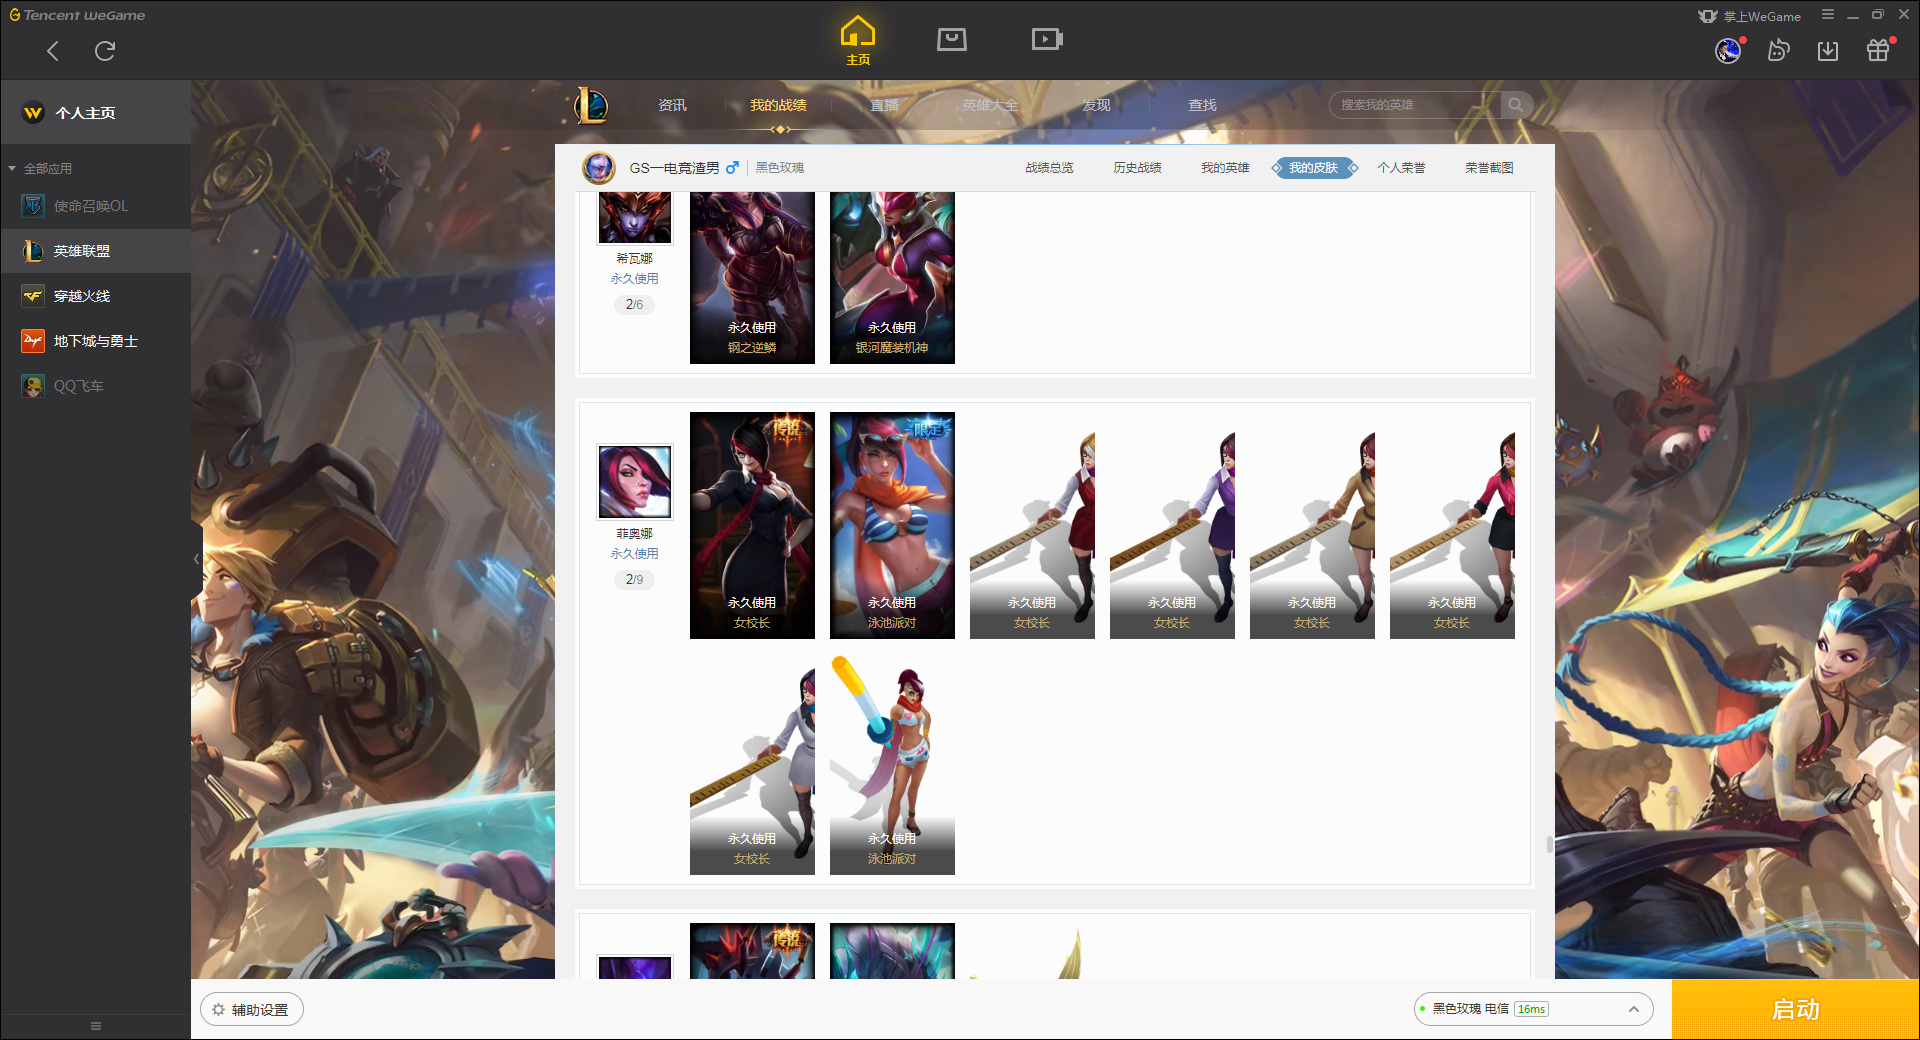Viewport: 1920px width, 1040px height.
Task: Click the scrollbar thumb of the skin list
Action: click(1549, 845)
